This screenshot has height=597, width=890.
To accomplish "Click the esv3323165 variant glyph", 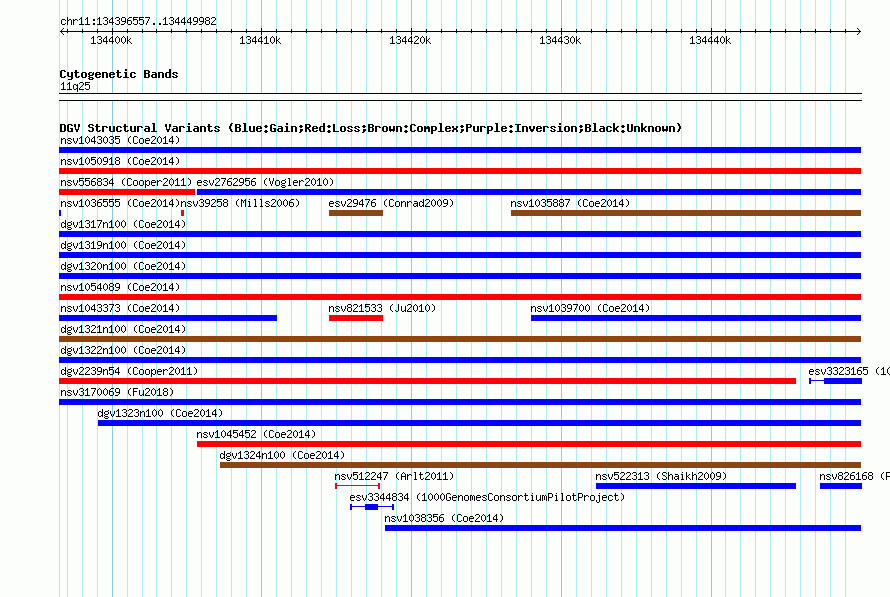I will tap(836, 381).
